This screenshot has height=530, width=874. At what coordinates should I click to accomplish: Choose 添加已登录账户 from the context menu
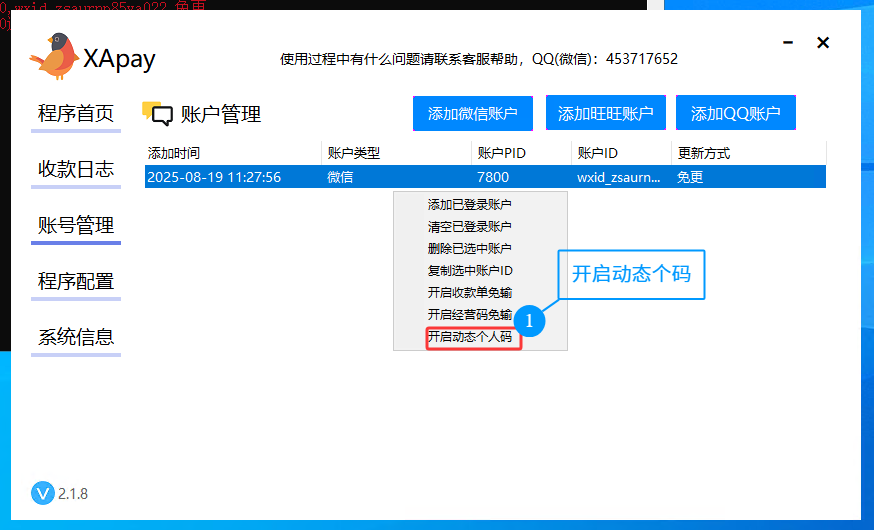[x=469, y=204]
